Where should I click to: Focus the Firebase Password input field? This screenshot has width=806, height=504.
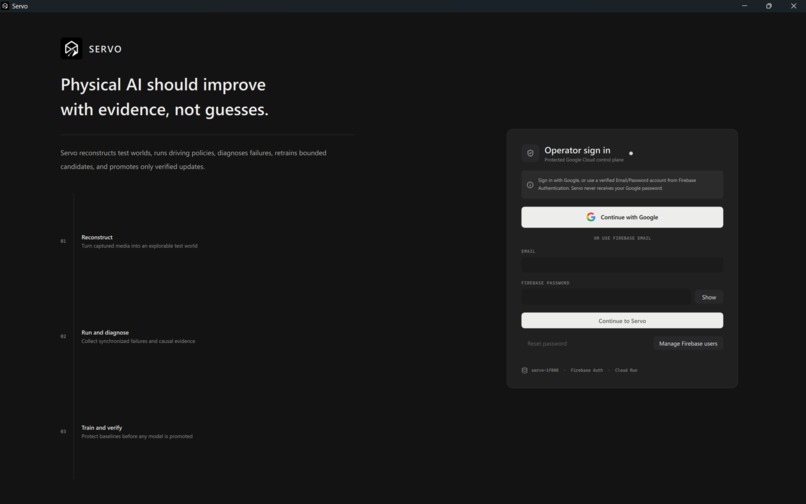tap(606, 297)
